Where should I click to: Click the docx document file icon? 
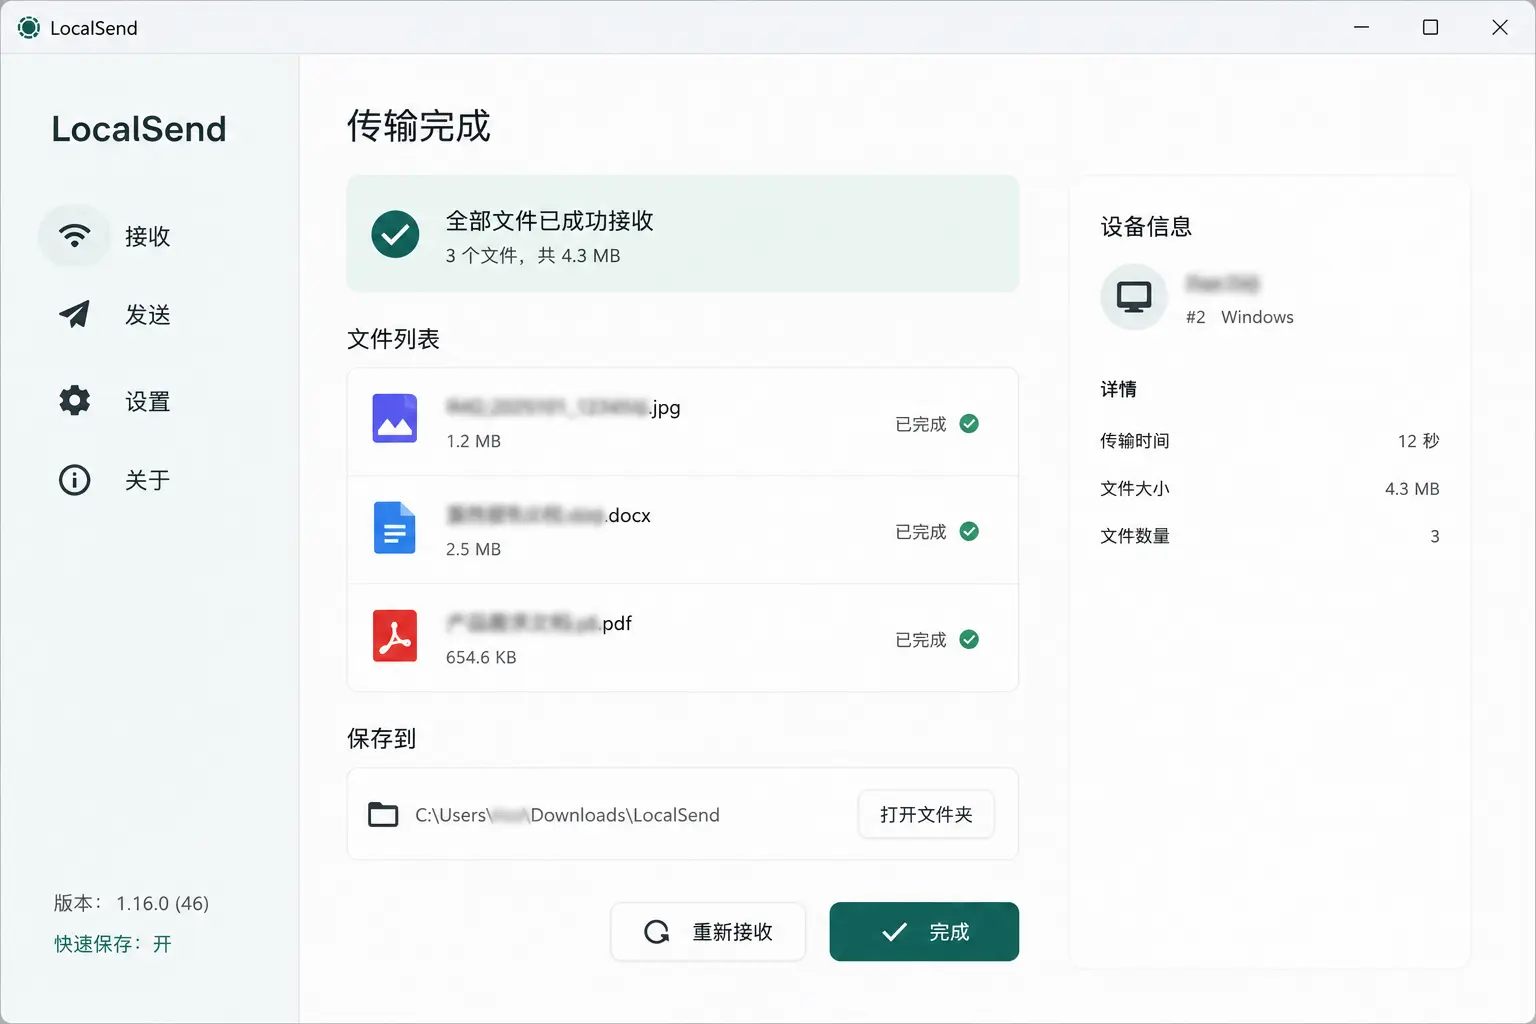coord(395,527)
